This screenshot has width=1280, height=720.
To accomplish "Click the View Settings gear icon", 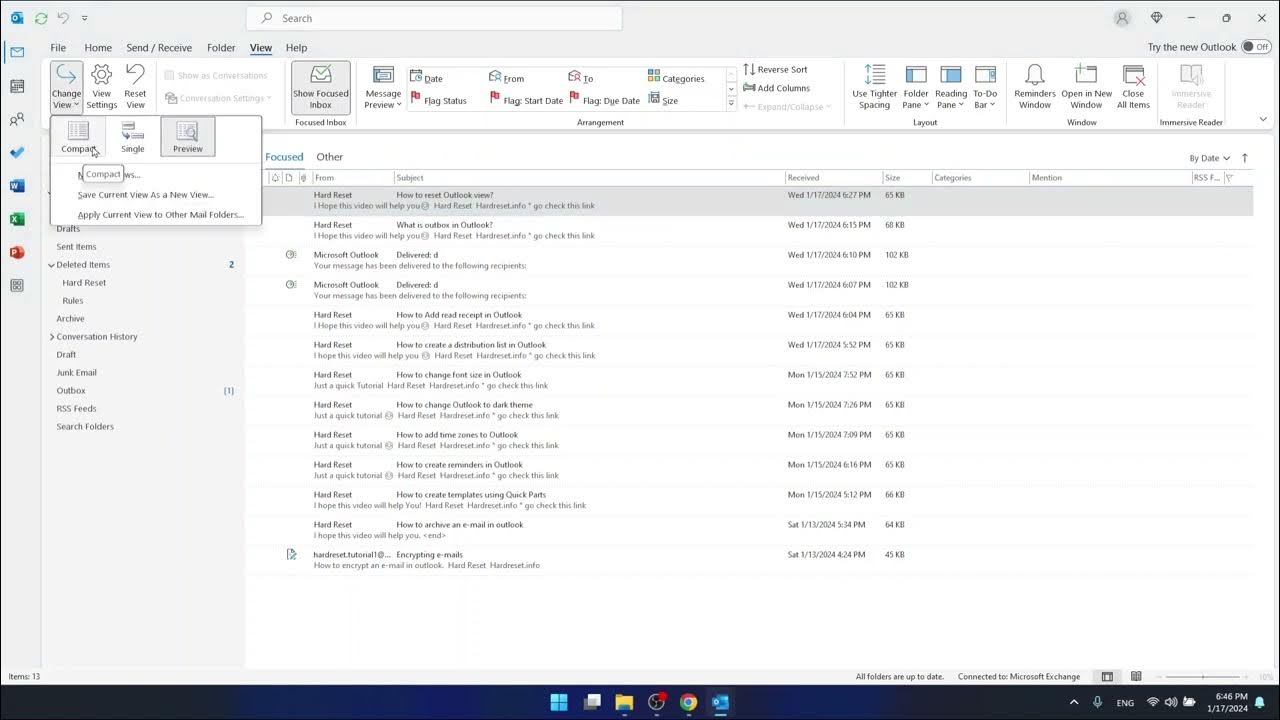I will point(101,76).
